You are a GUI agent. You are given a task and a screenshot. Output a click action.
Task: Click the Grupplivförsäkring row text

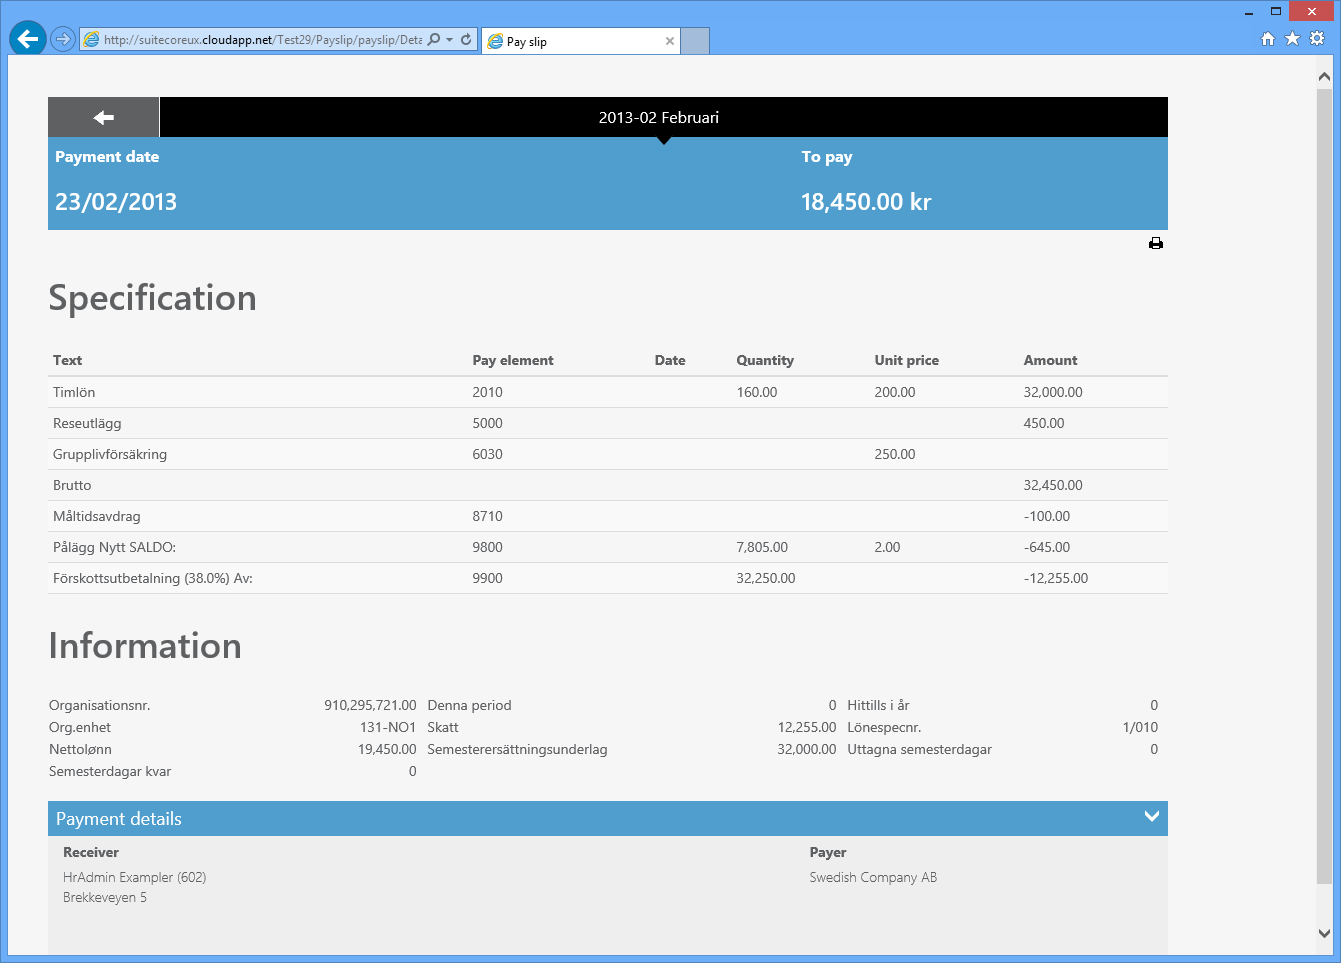coord(110,454)
